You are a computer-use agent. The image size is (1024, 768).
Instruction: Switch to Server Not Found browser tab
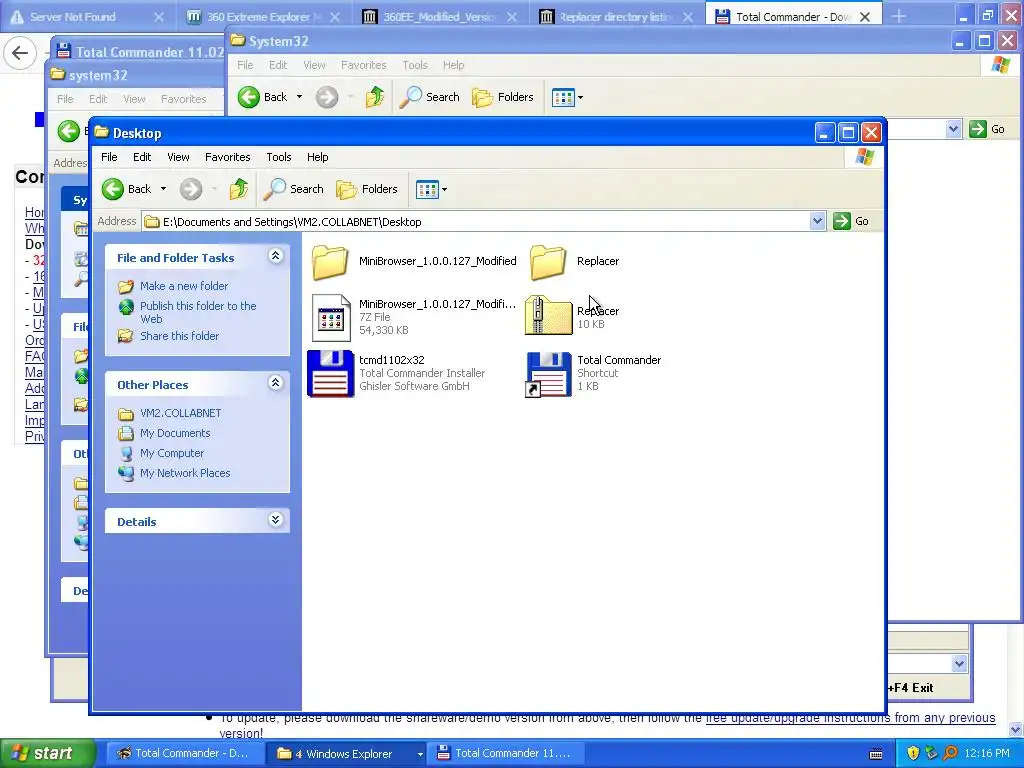click(x=88, y=16)
